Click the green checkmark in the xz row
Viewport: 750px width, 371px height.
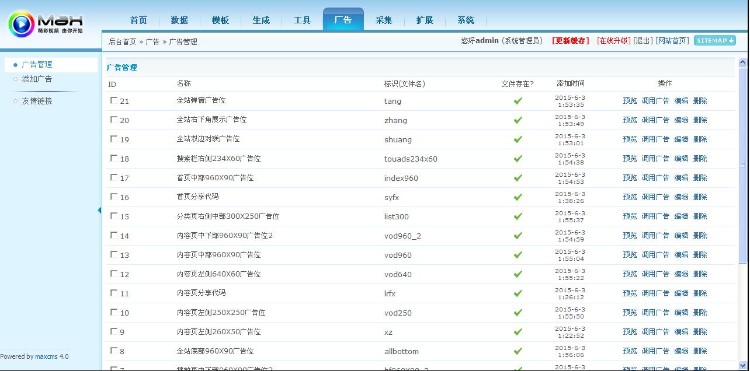518,332
